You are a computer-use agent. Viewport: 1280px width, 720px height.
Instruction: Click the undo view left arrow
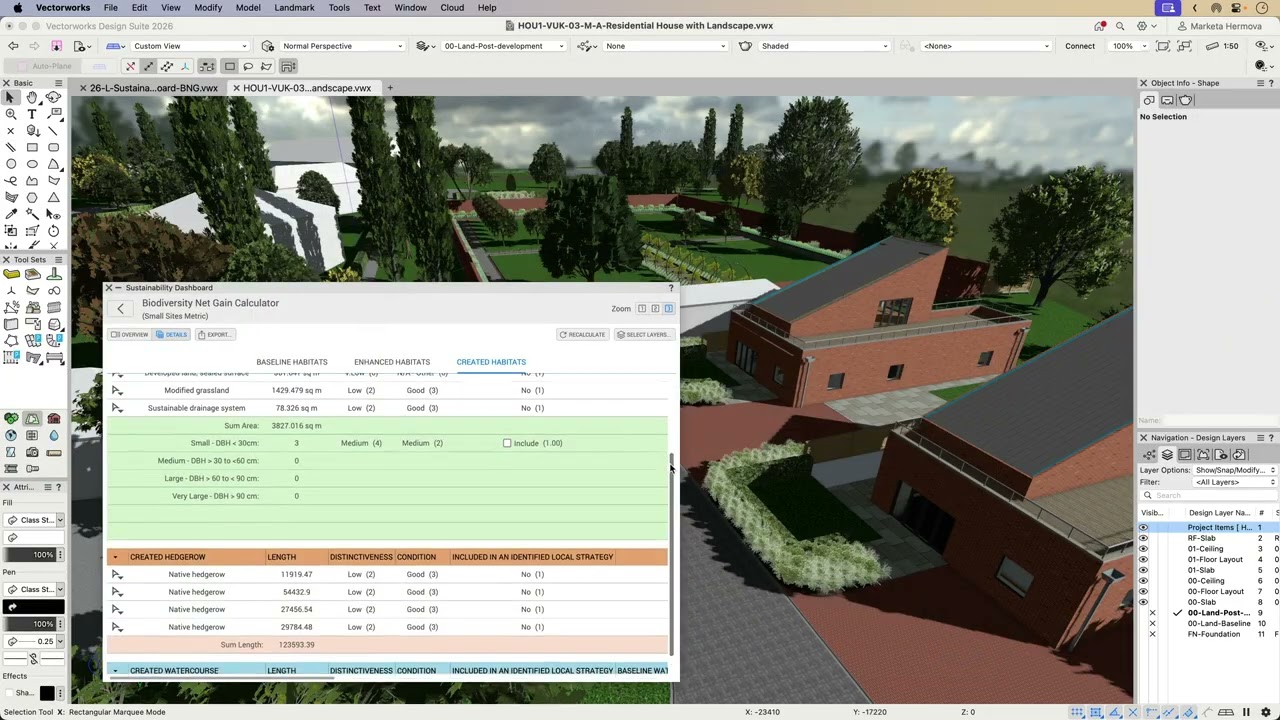pos(13,46)
